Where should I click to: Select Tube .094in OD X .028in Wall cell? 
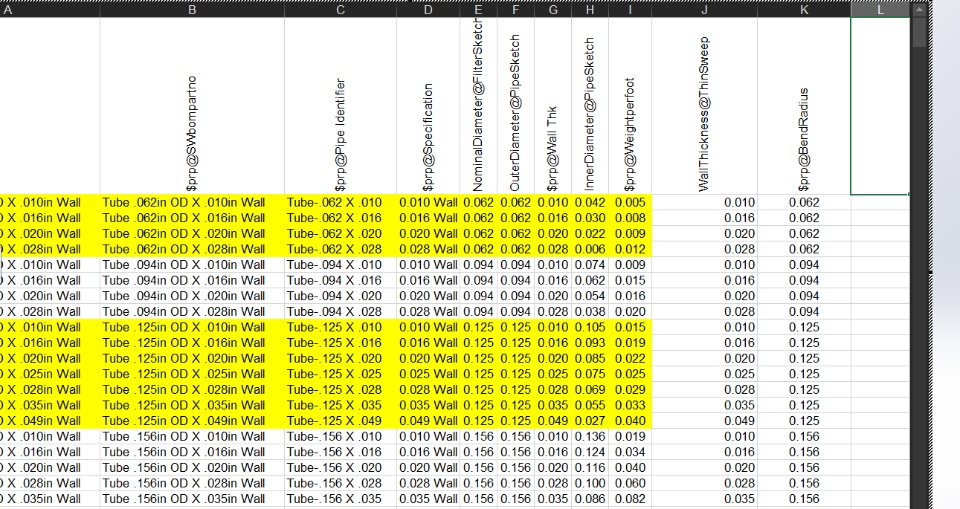(x=192, y=312)
